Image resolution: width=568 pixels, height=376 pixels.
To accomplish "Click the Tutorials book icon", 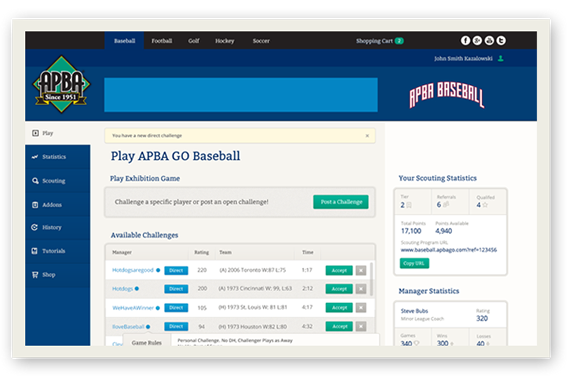I will click(x=34, y=251).
